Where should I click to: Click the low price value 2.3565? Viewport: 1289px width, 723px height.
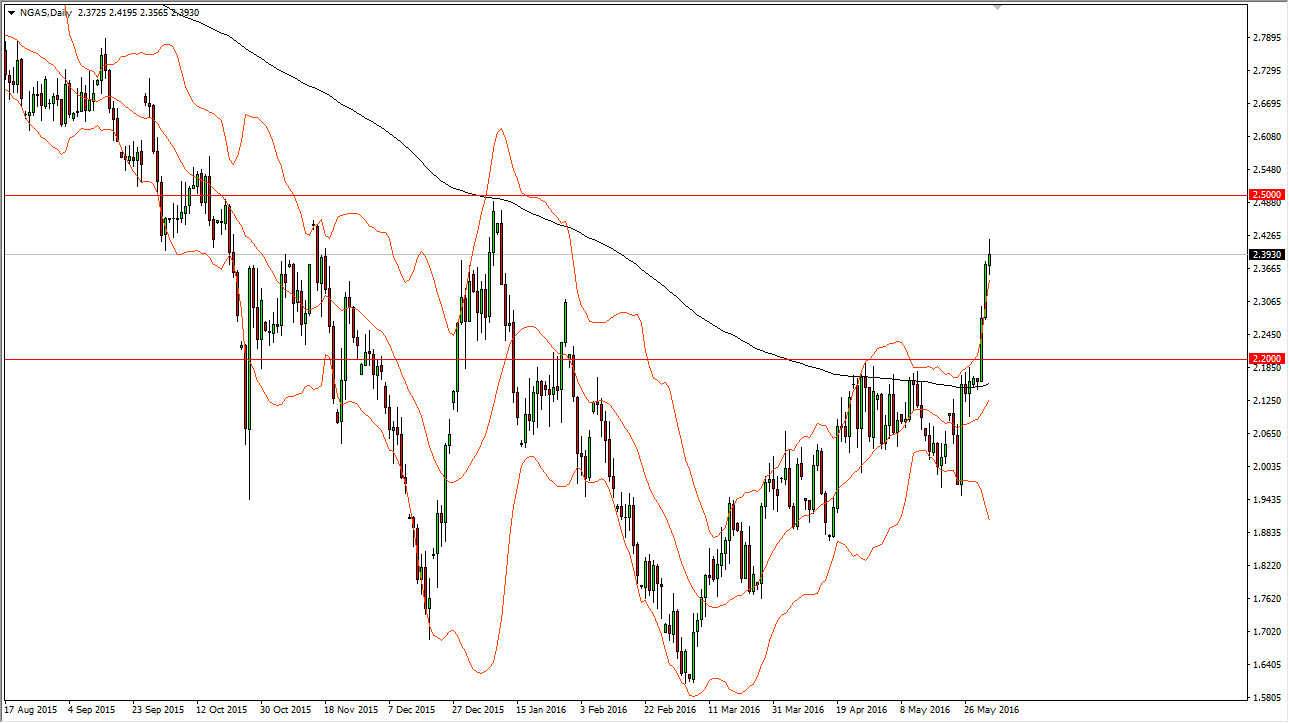pos(155,12)
